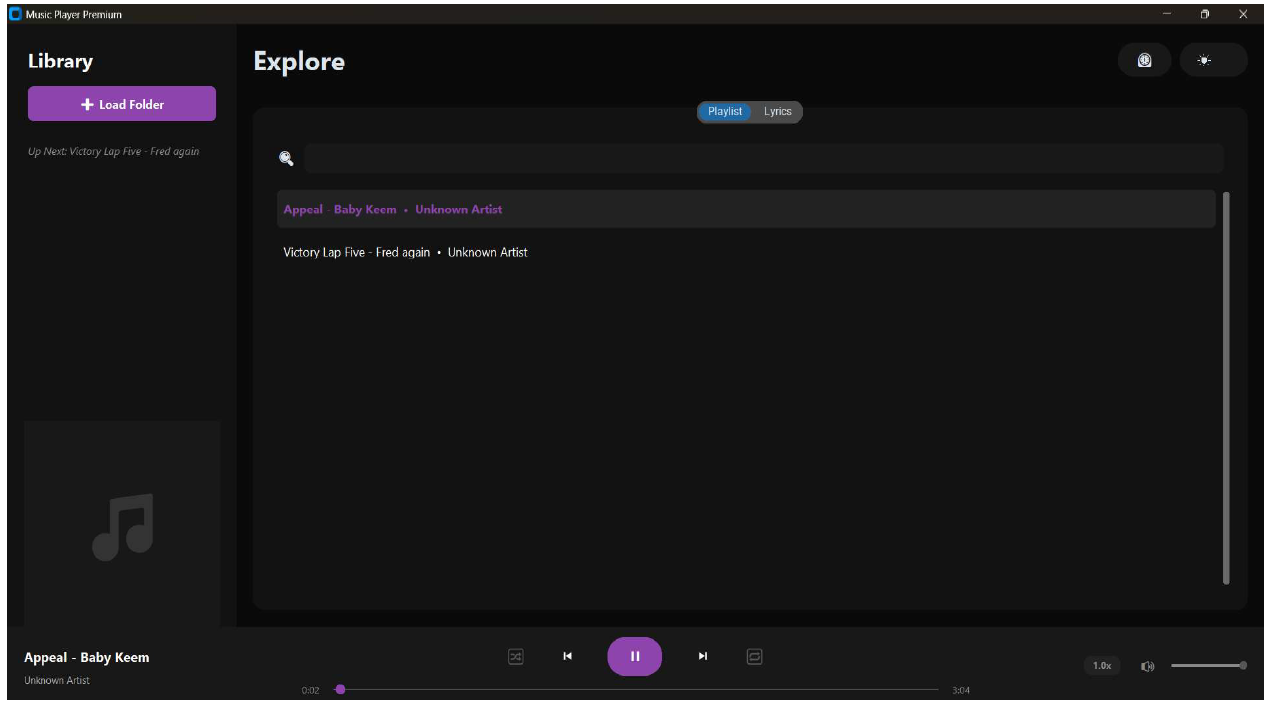Minimize the Music Player window
Image resolution: width=1270 pixels, height=705 pixels.
pos(1166,14)
